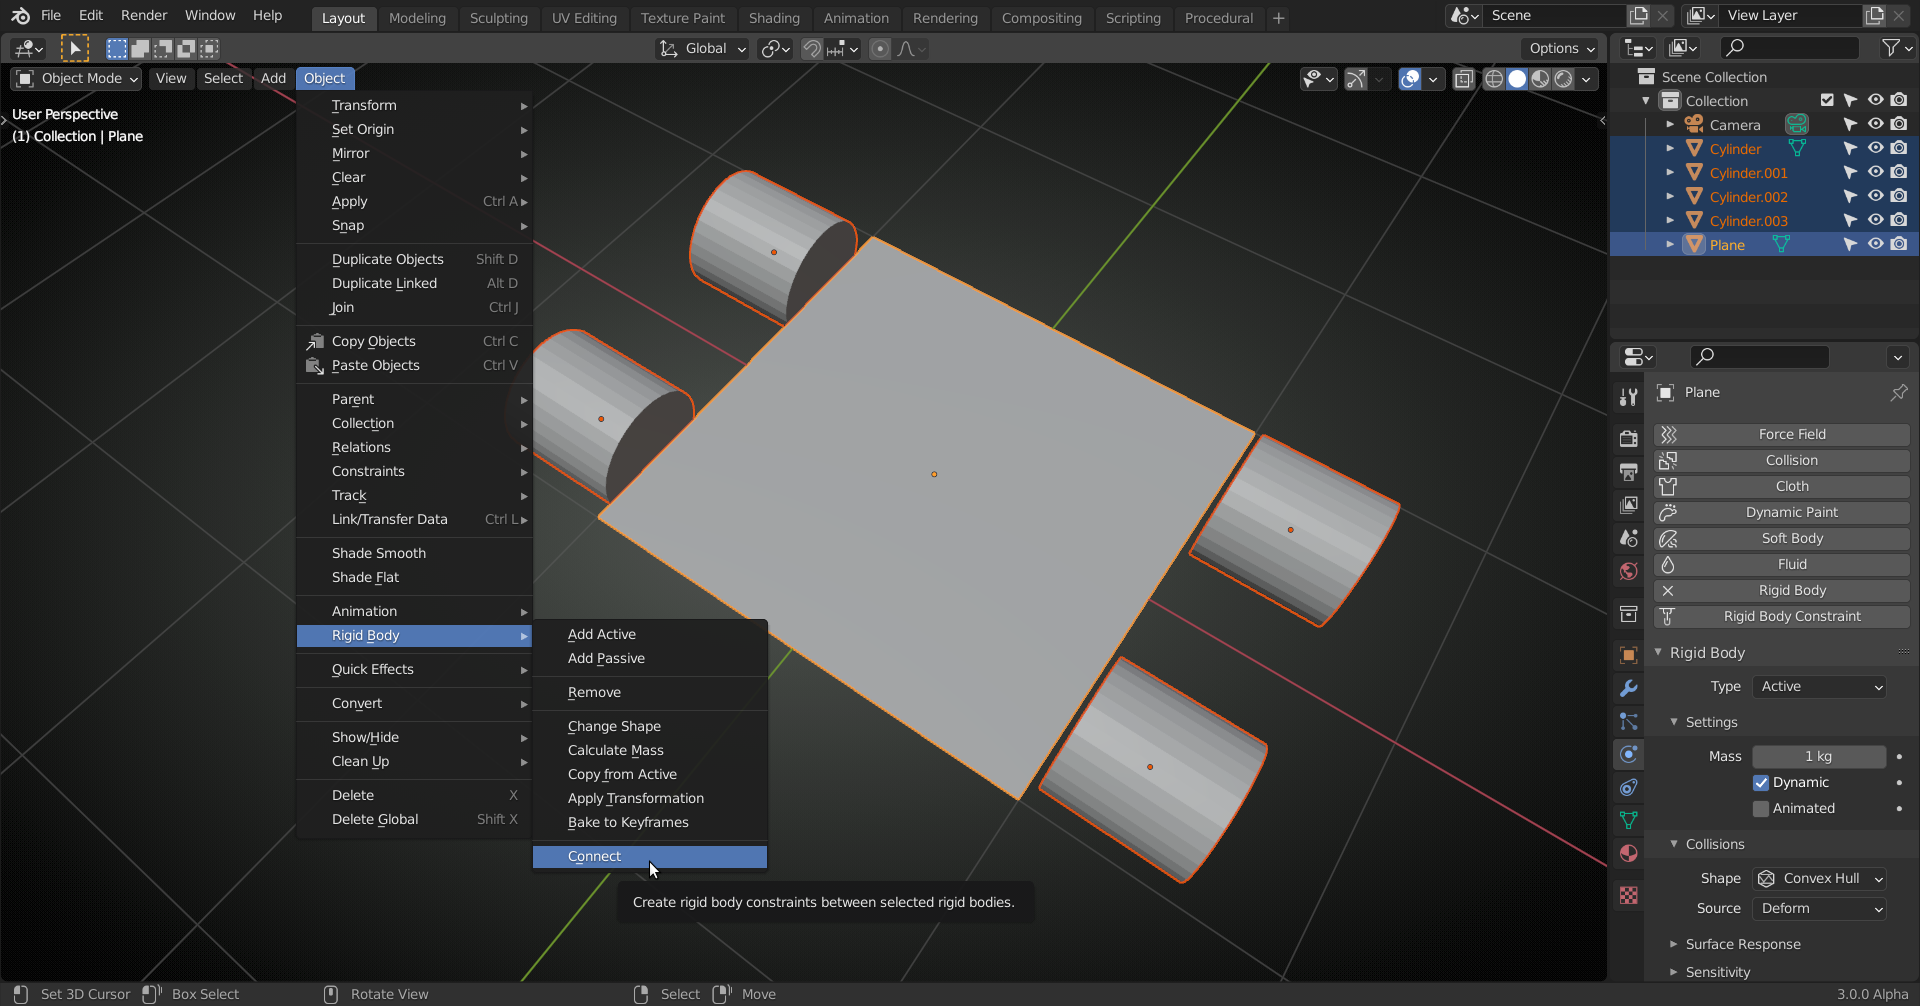
Task: Click Connect in Rigid Body submenu
Action: [x=595, y=857]
